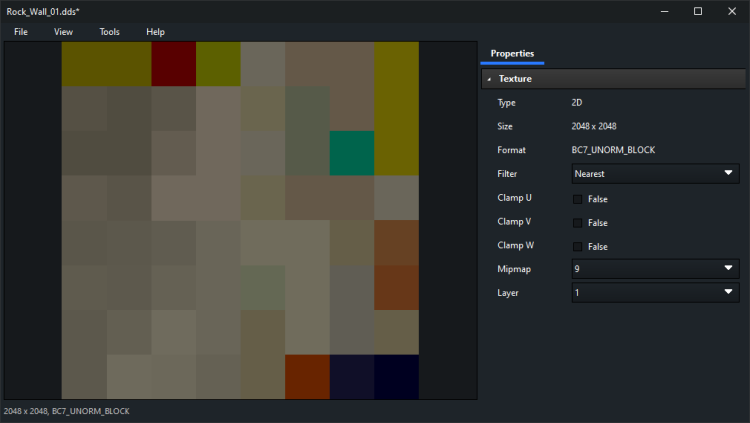Open the View menu

(x=63, y=32)
